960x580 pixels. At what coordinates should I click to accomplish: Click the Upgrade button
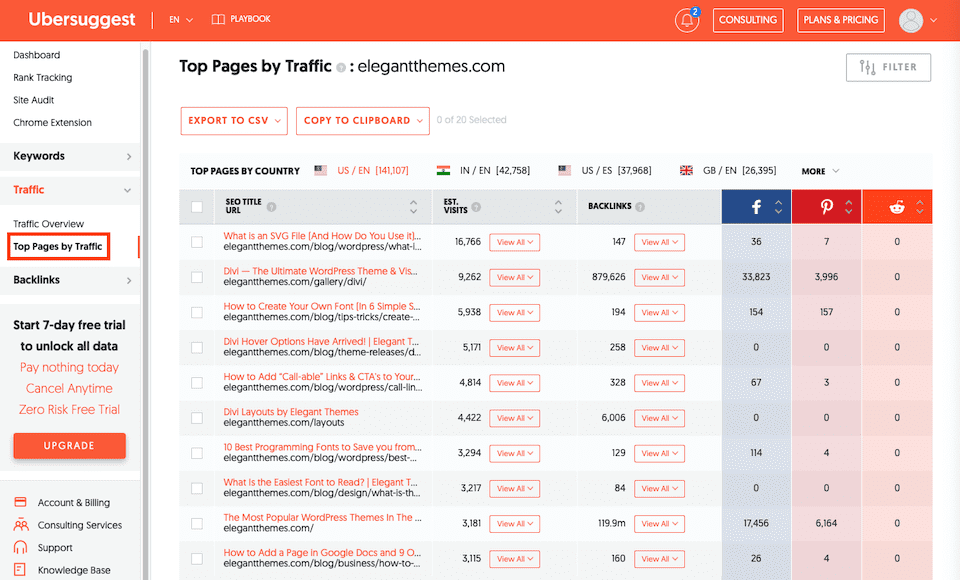click(69, 446)
